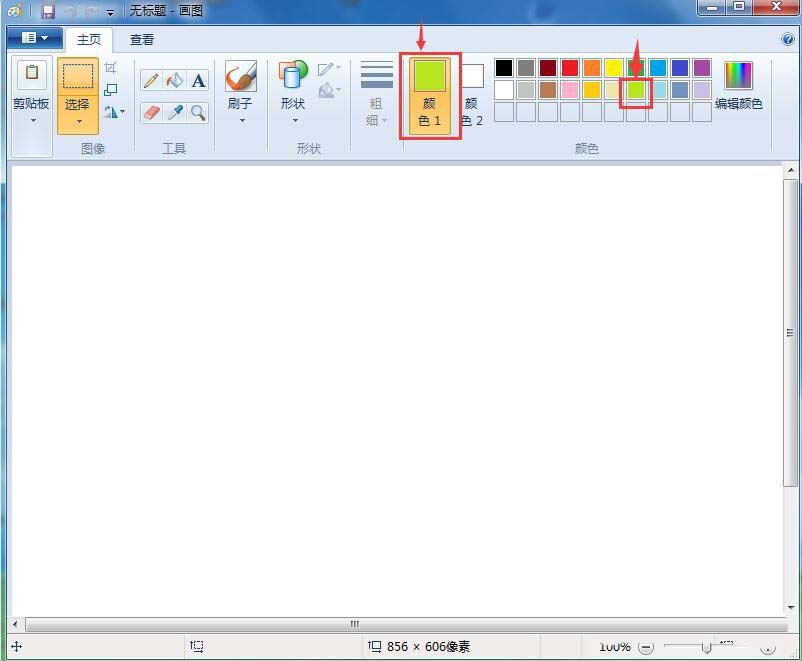Screen dimensions: 802x661
Task: Click the Paint application icon in title bar
Action: point(15,11)
